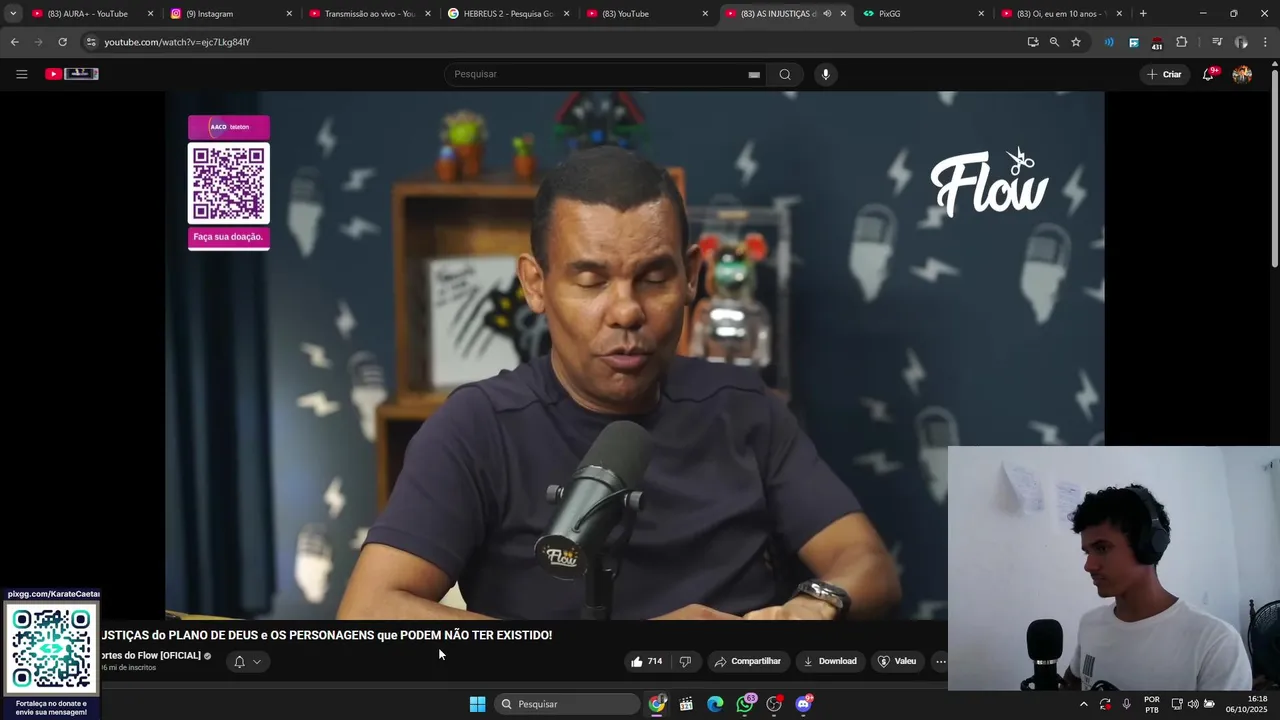Open the extension showing badge 431
This screenshot has width=1280, height=720.
(1157, 43)
